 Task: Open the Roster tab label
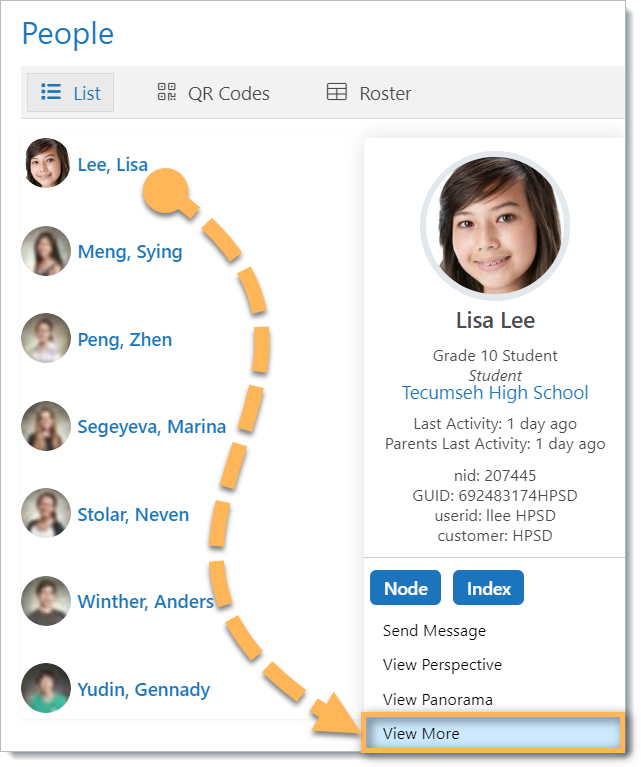(385, 93)
